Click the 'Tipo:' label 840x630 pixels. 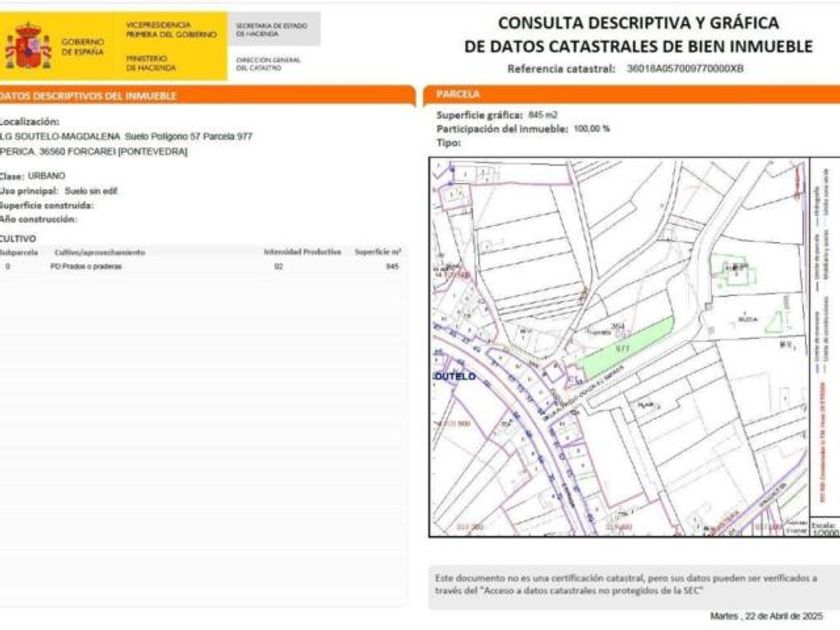point(448,143)
